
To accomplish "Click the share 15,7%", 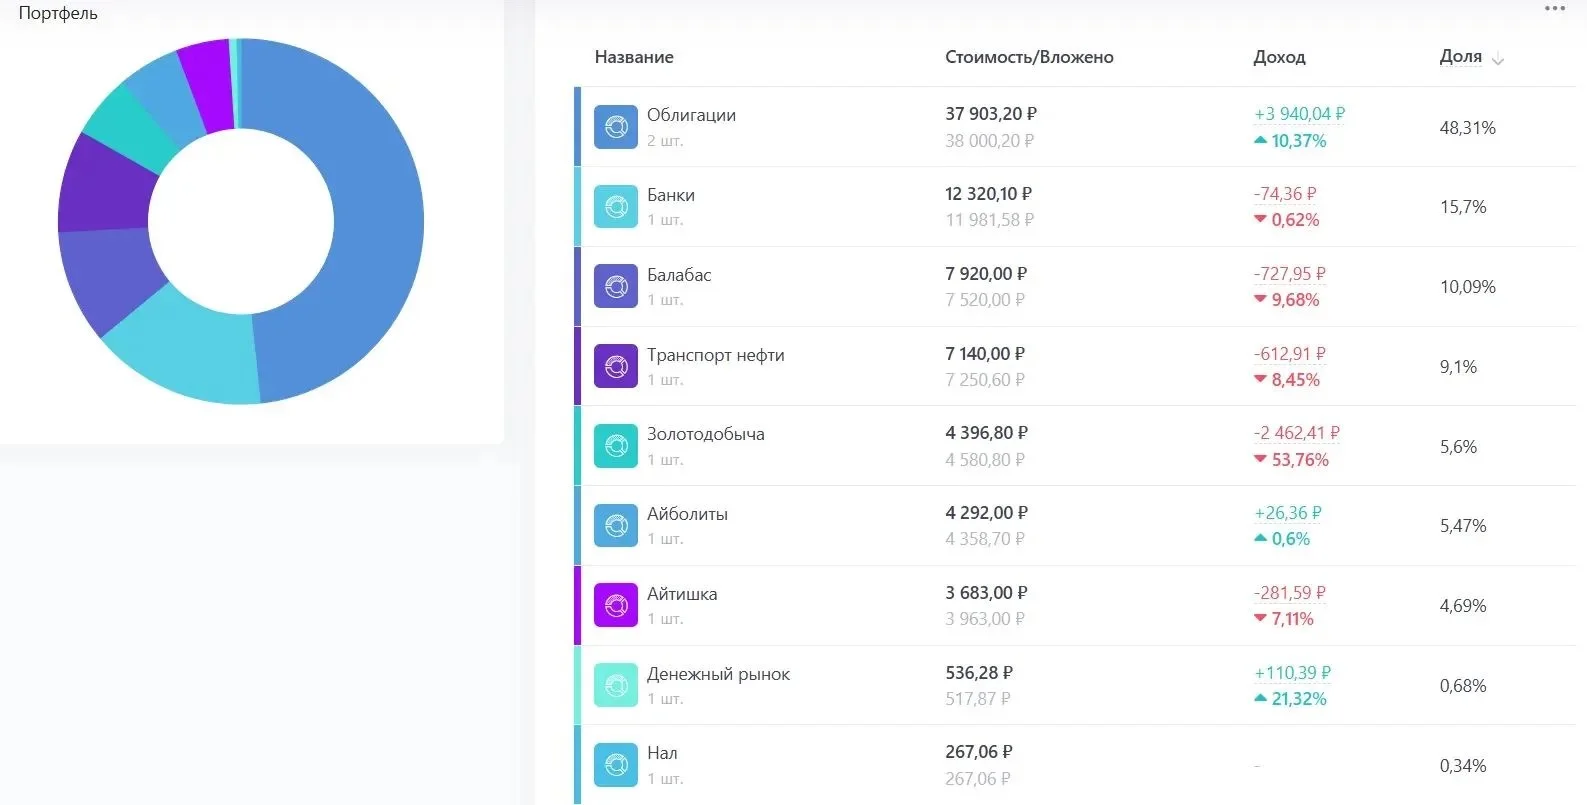I will point(1463,207).
